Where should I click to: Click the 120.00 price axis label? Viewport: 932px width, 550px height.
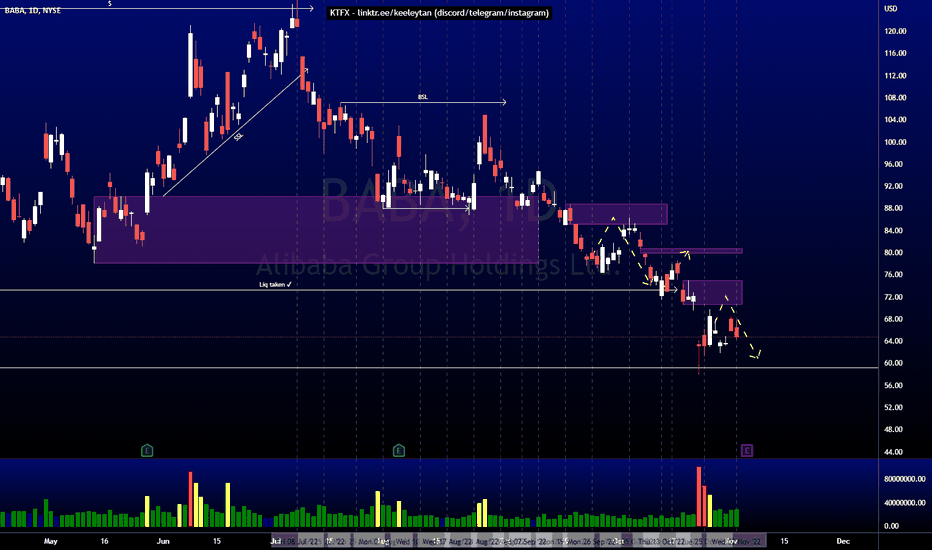[895, 31]
